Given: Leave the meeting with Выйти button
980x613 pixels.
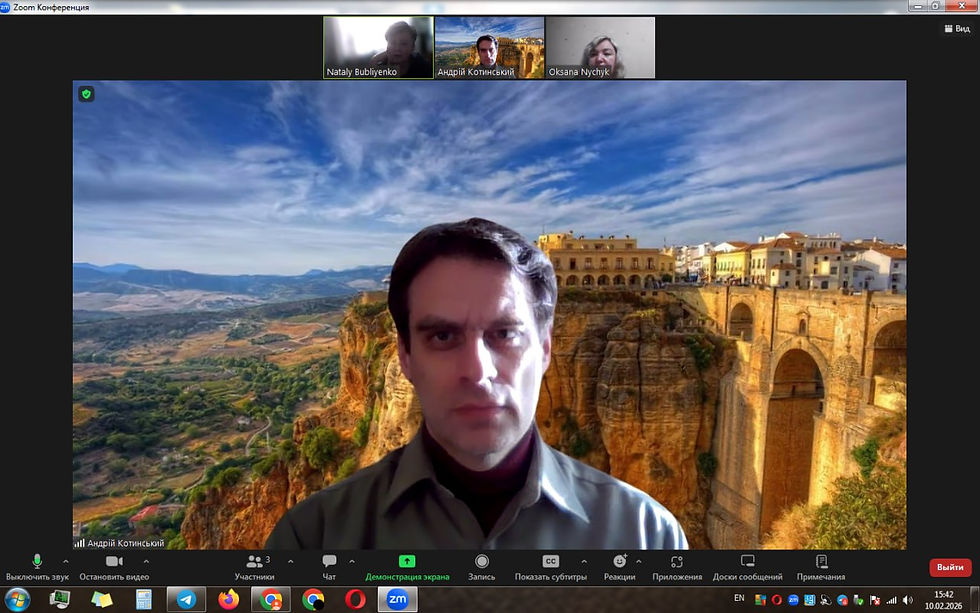Looking at the screenshot, I should [x=950, y=567].
